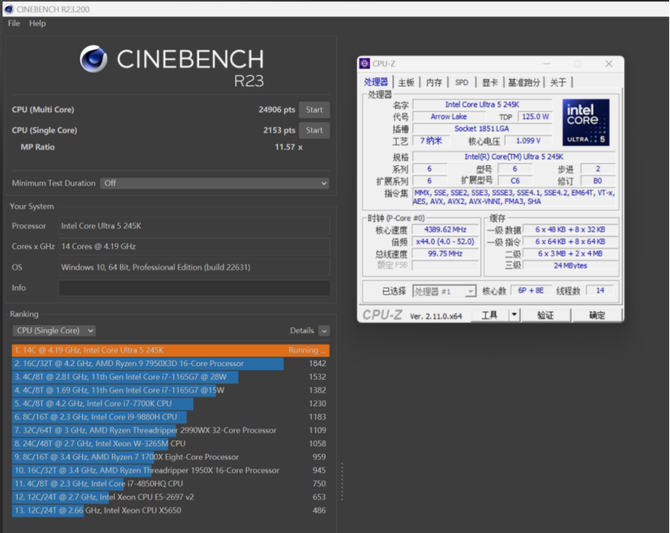Click the 1.099 V core voltage value
The image size is (670, 533).
pyautogui.click(x=528, y=141)
